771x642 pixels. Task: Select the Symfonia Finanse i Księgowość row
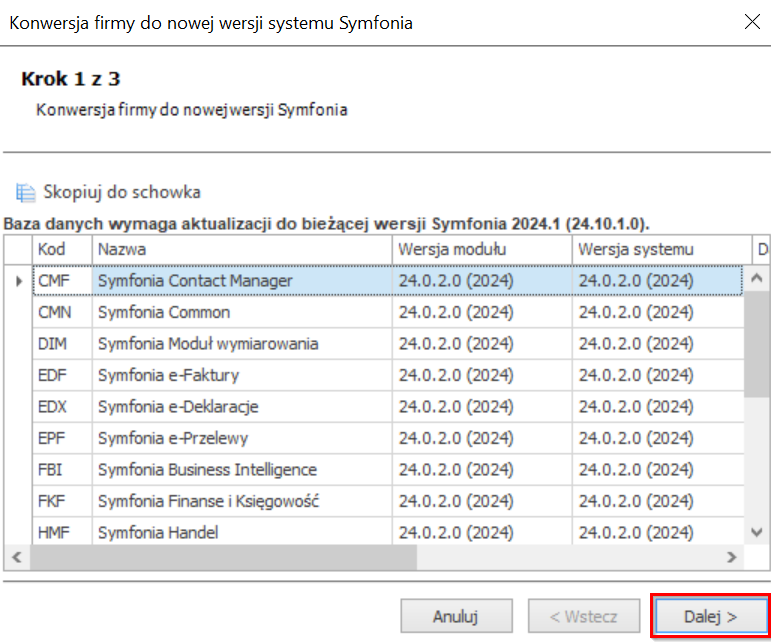[388, 501]
